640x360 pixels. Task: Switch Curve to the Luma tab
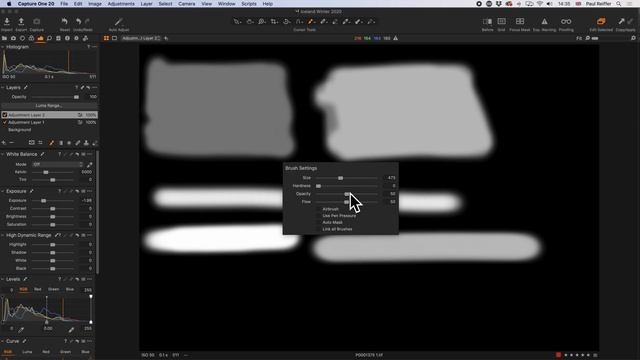pos(27,352)
